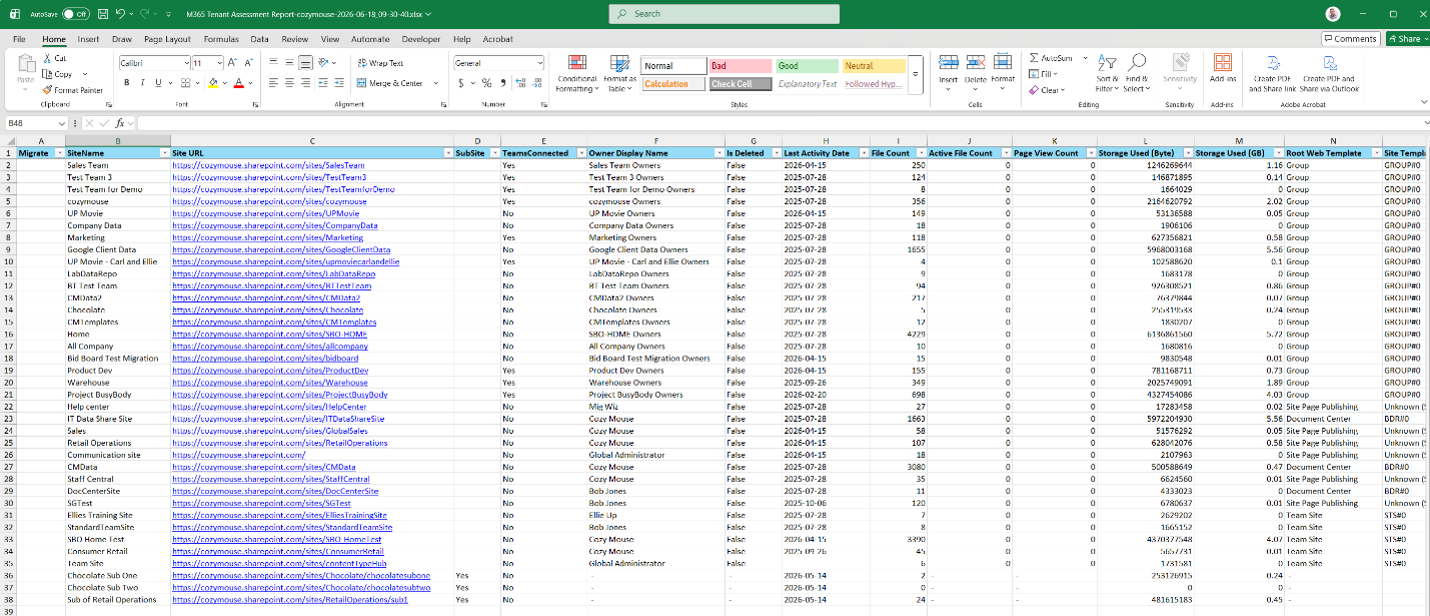
Task: Increase indent in Alignment group
Action: [x=338, y=83]
